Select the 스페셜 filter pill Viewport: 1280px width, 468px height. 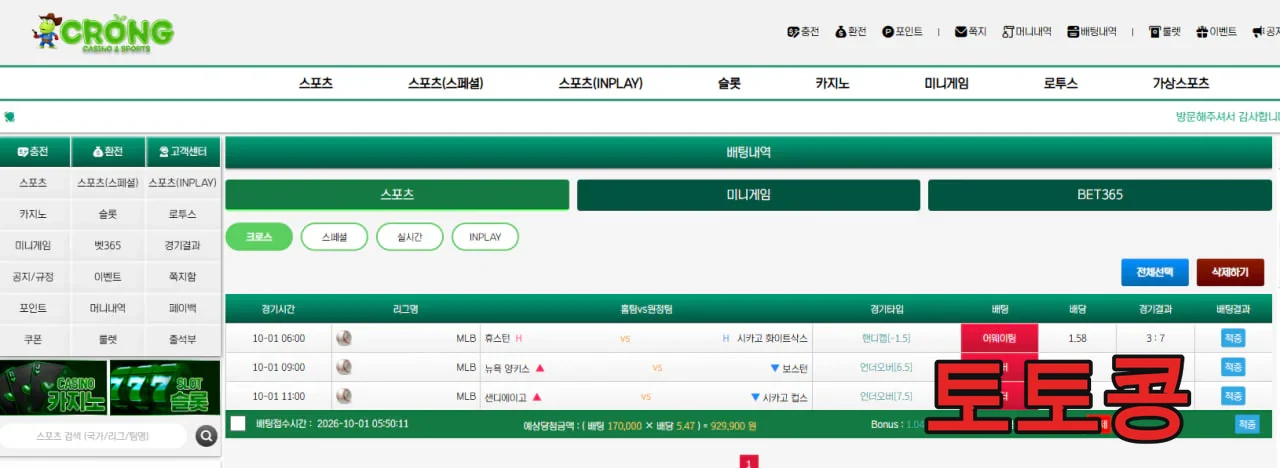click(335, 237)
